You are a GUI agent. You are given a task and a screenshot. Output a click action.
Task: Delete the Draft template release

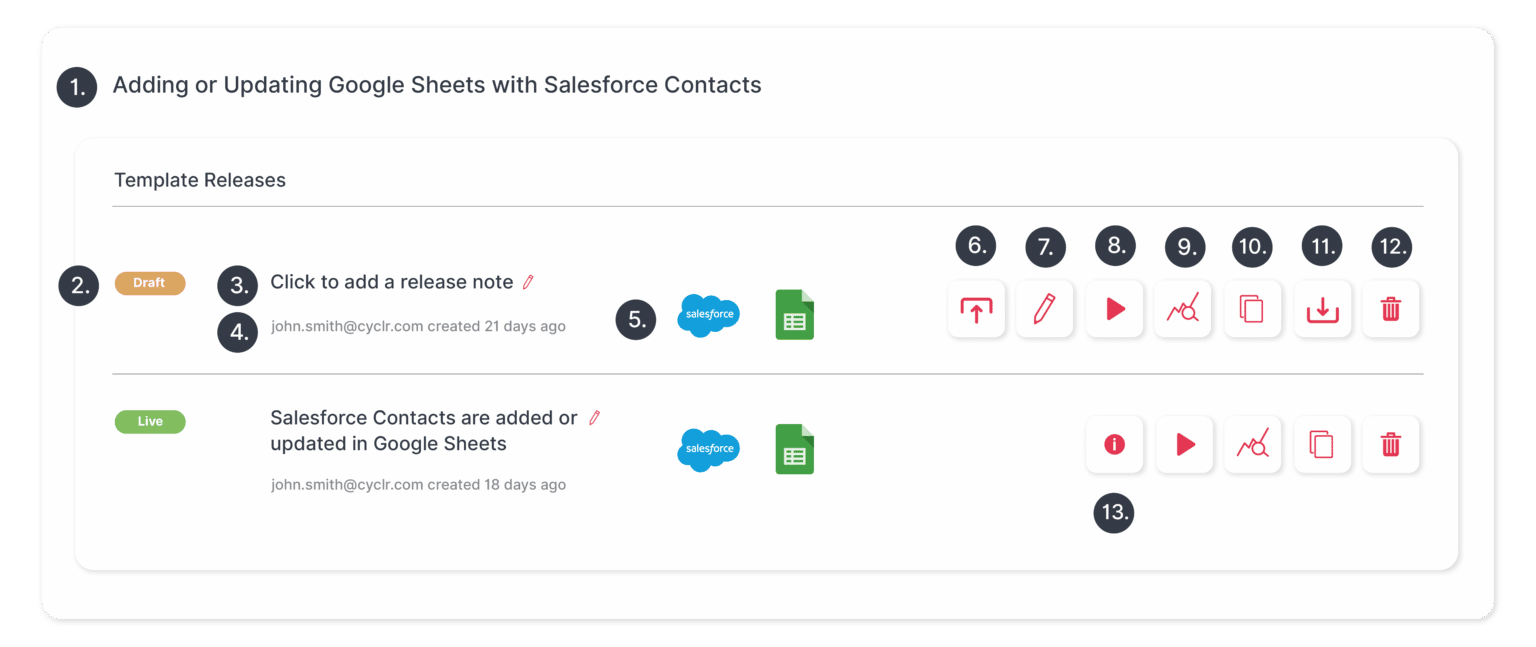(x=1391, y=309)
